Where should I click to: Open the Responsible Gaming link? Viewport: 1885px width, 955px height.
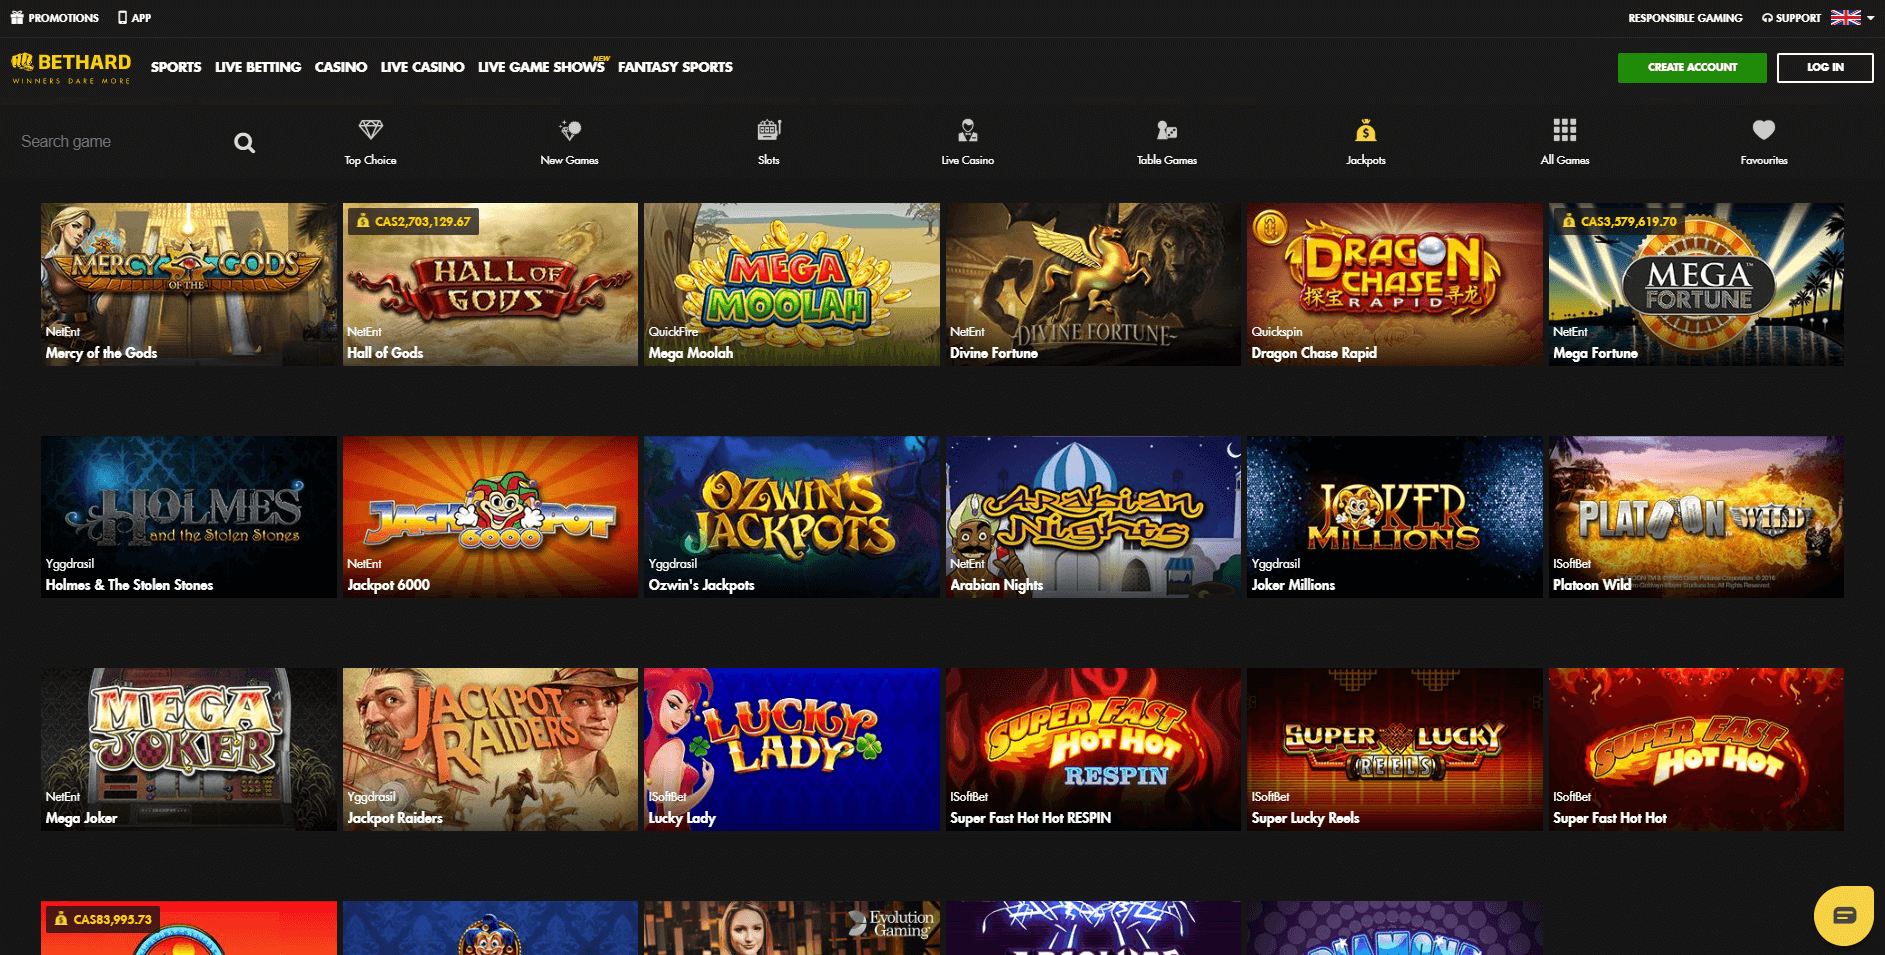coord(1685,18)
